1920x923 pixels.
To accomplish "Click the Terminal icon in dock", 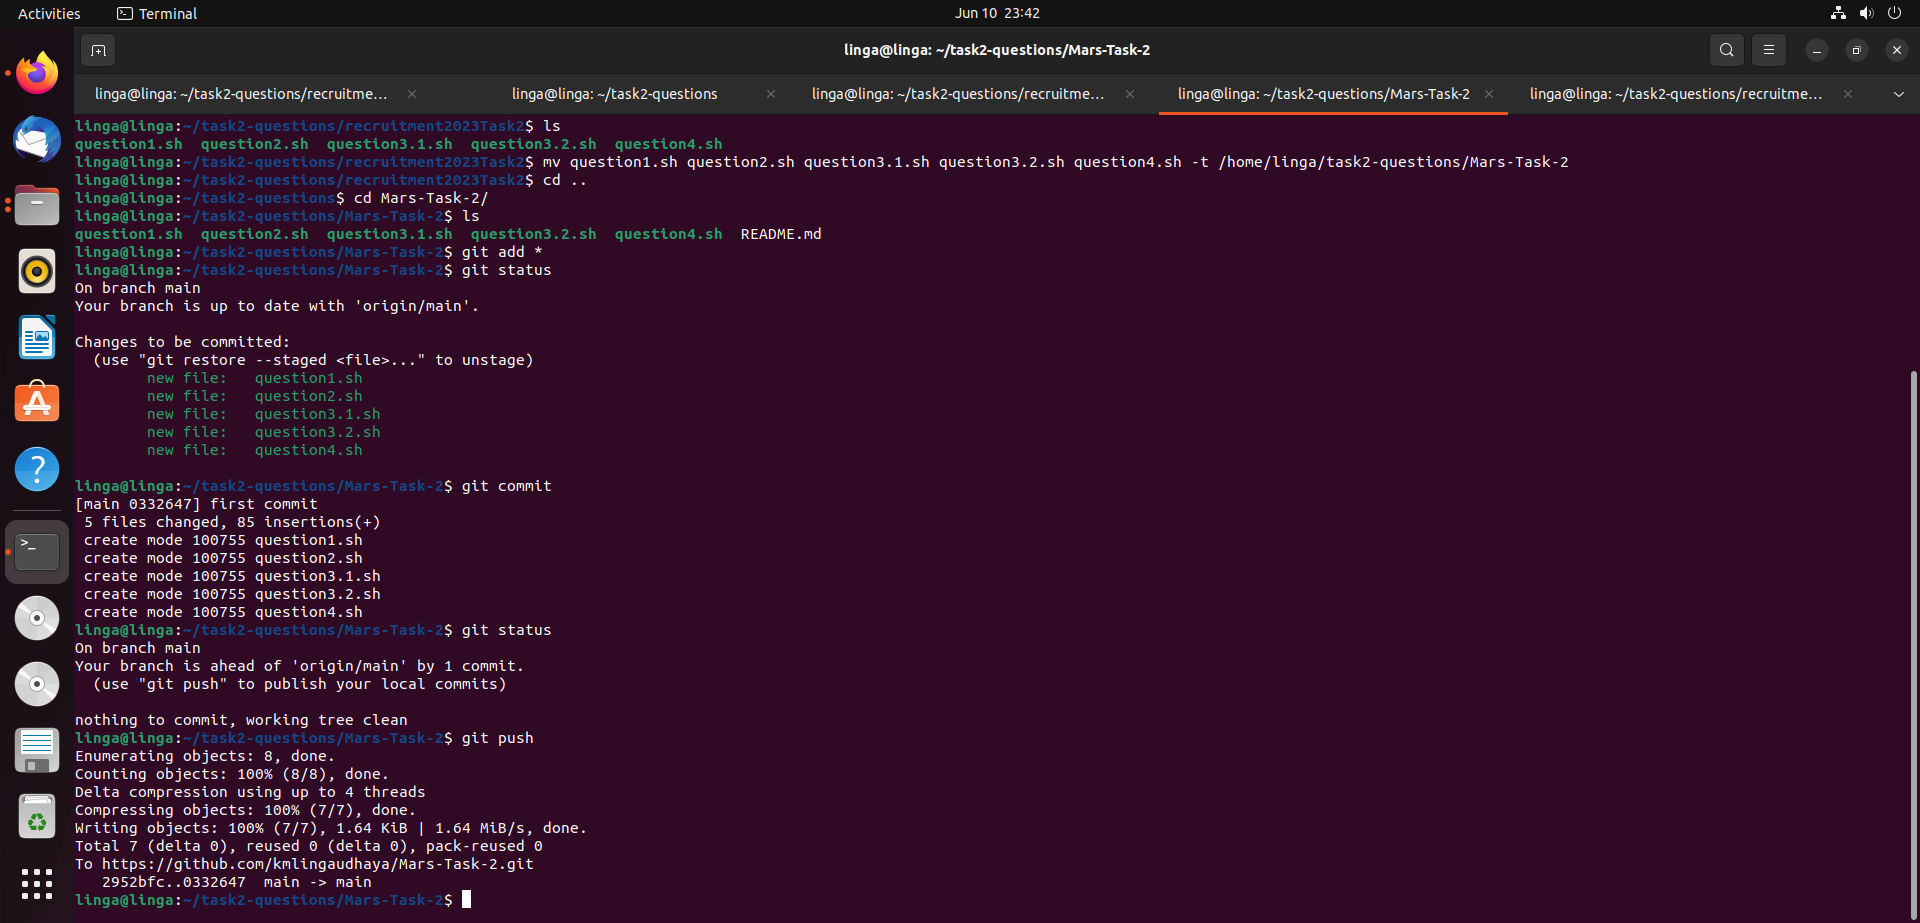I will (x=37, y=552).
